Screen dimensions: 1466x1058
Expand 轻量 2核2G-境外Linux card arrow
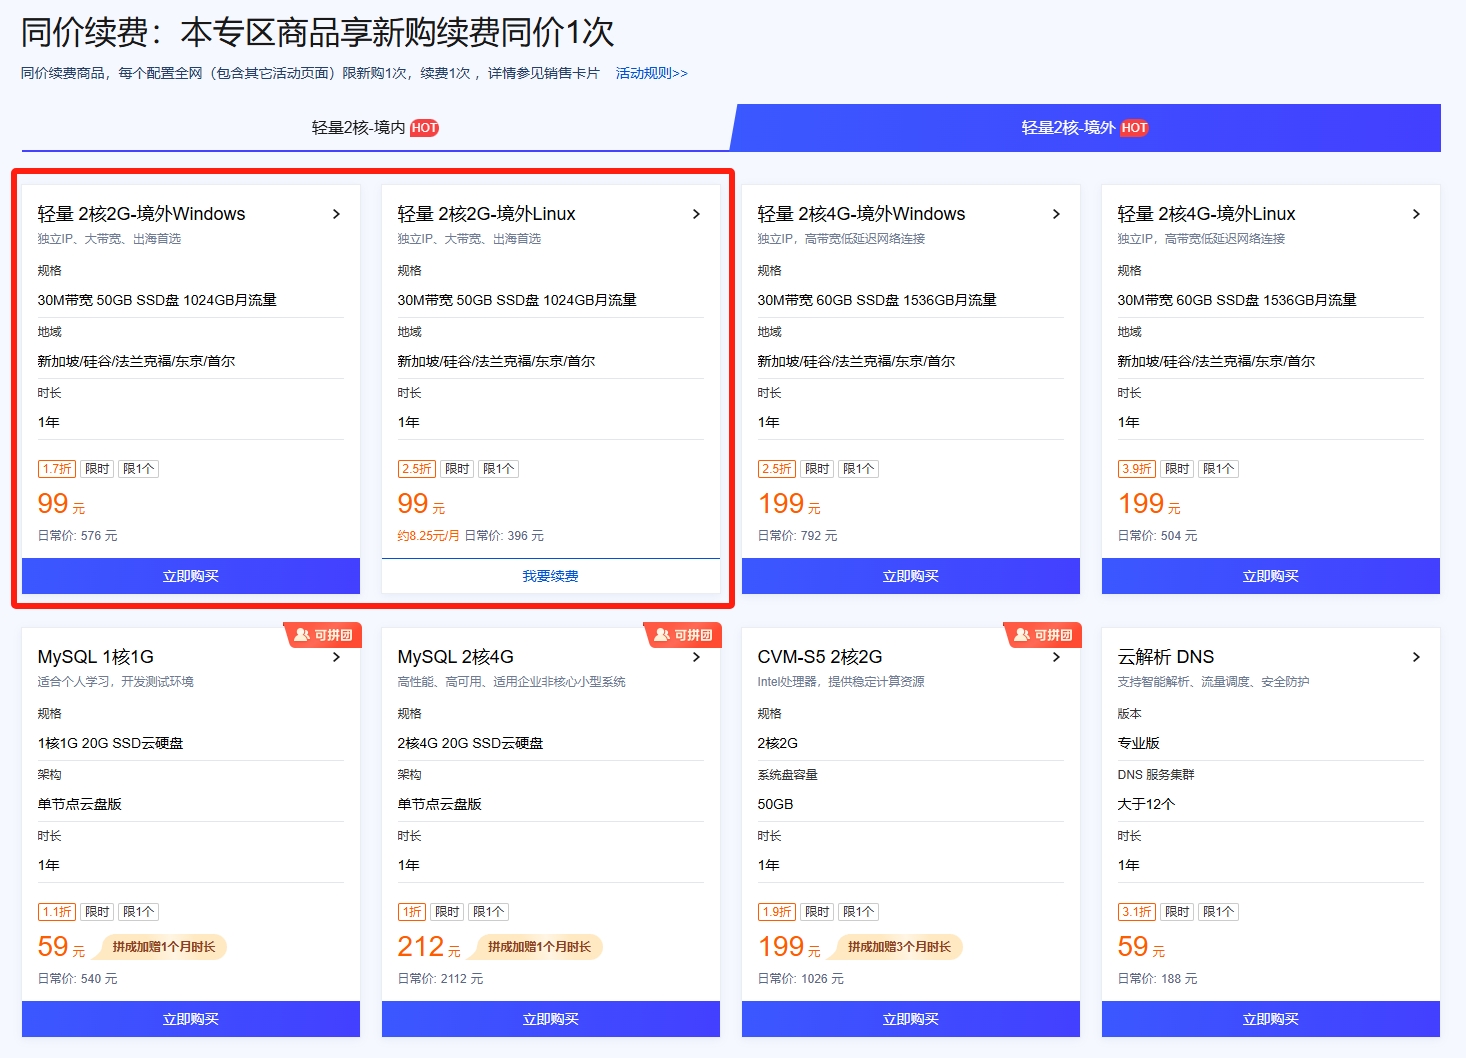pos(696,214)
